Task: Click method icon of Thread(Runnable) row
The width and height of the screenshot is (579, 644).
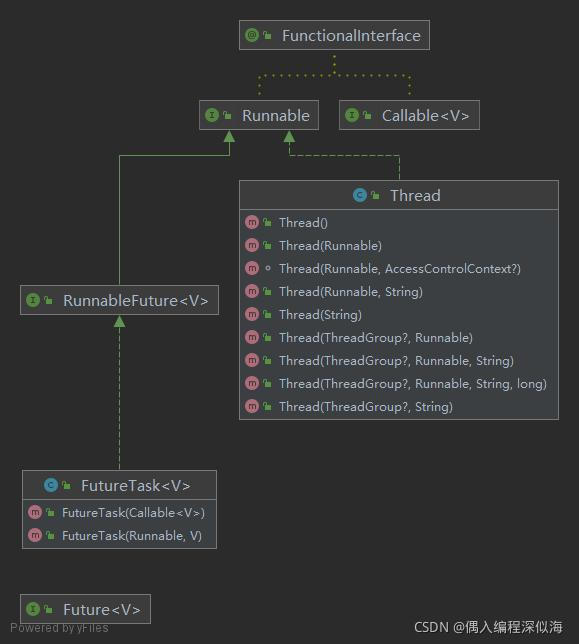Action: coord(252,246)
